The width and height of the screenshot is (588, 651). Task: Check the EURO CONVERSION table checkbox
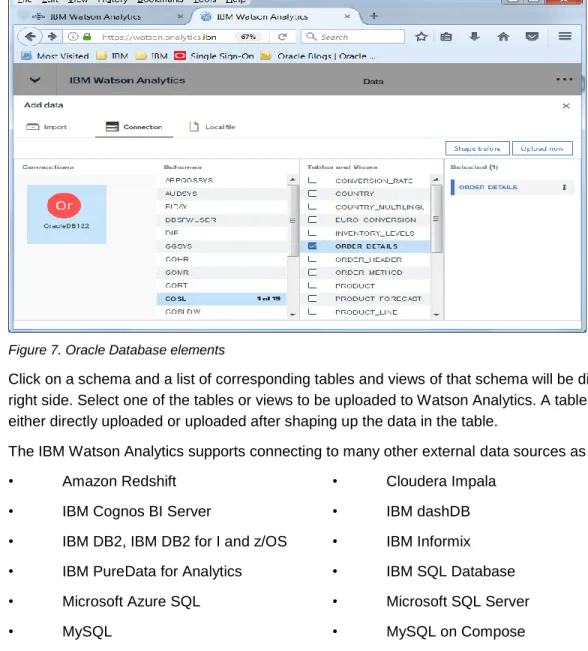coord(312,220)
